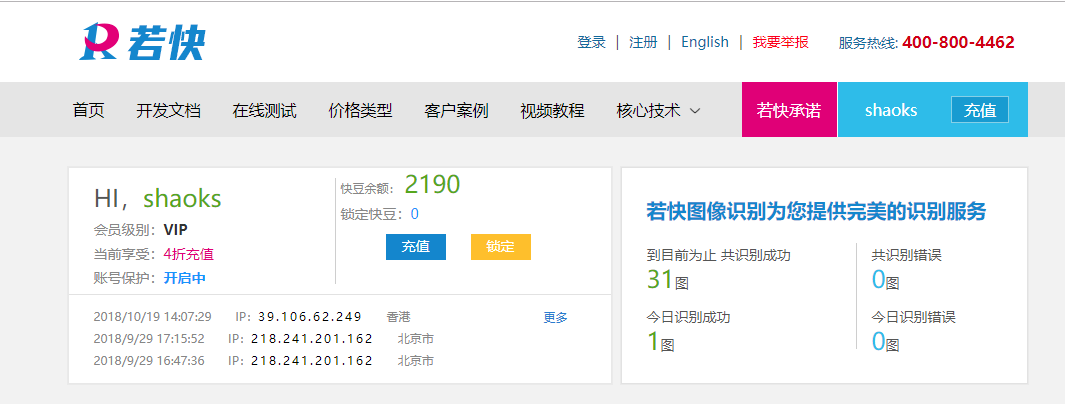
Task: Expand the 核心技术 dropdown menu
Action: (658, 110)
